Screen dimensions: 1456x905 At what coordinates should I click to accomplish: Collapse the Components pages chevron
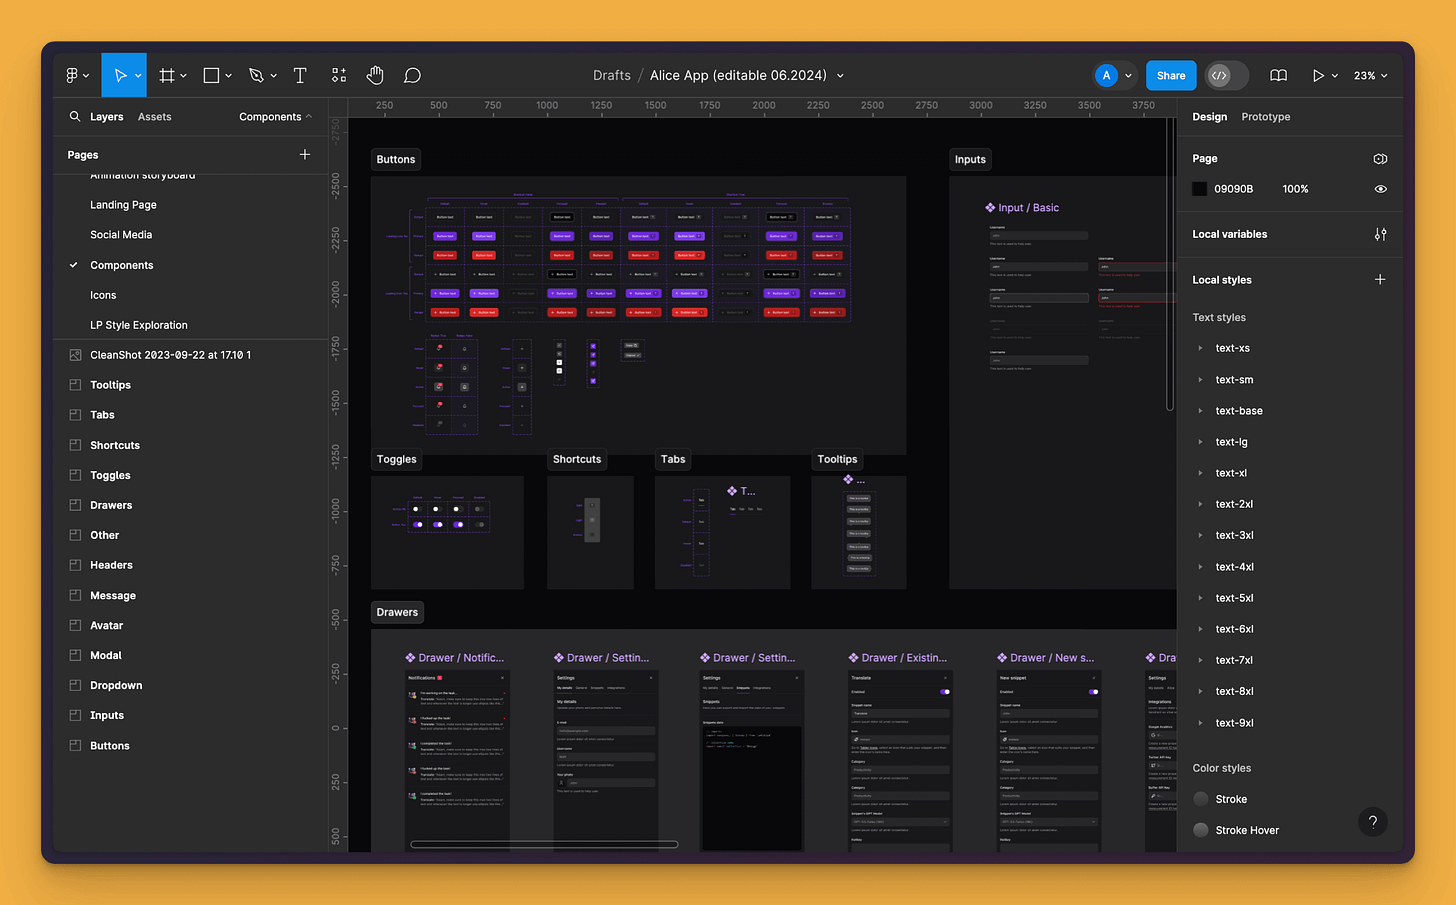click(x=309, y=117)
